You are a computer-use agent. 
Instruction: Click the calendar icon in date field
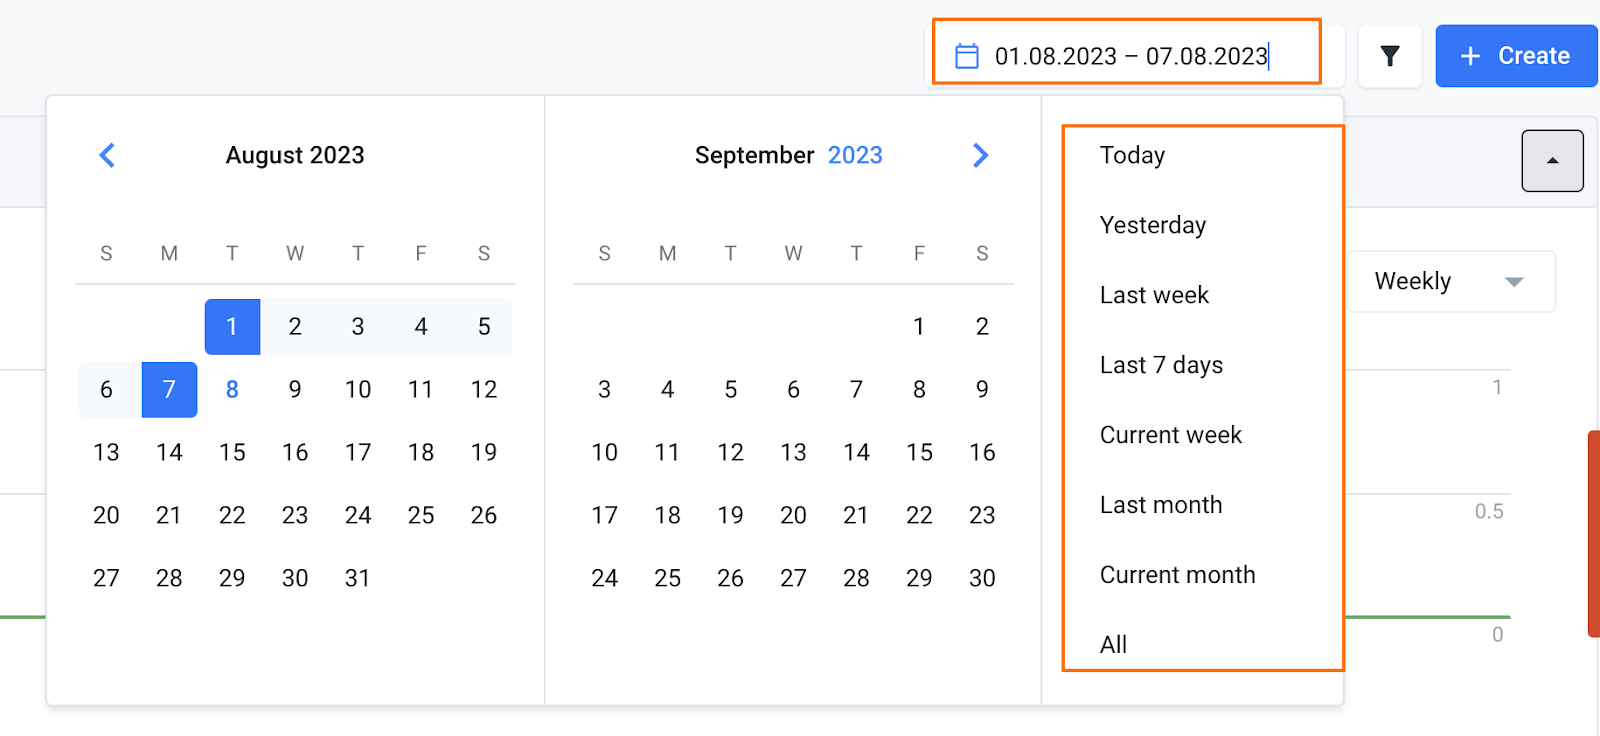pyautogui.click(x=967, y=56)
